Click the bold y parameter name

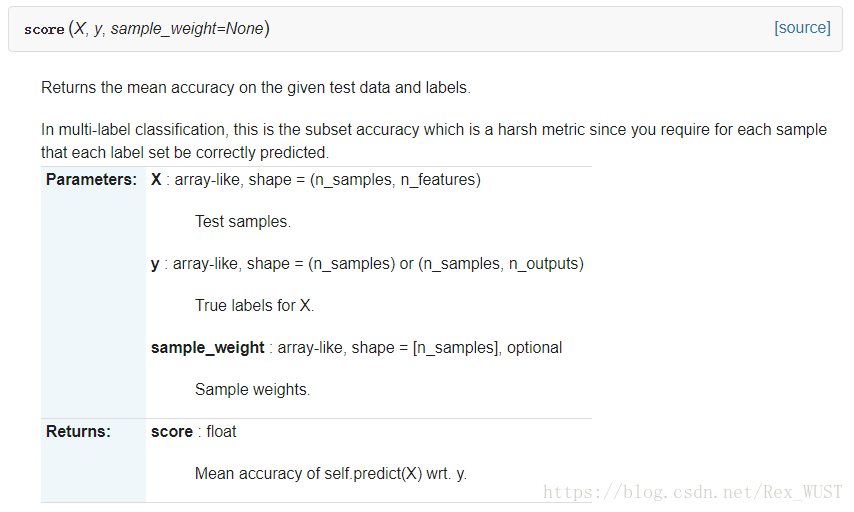coord(155,264)
